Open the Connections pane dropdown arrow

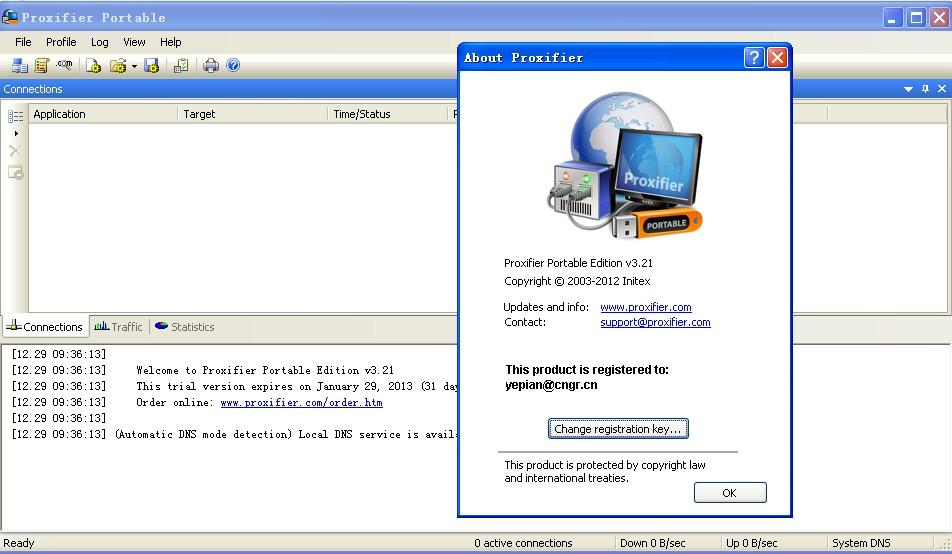click(908, 89)
